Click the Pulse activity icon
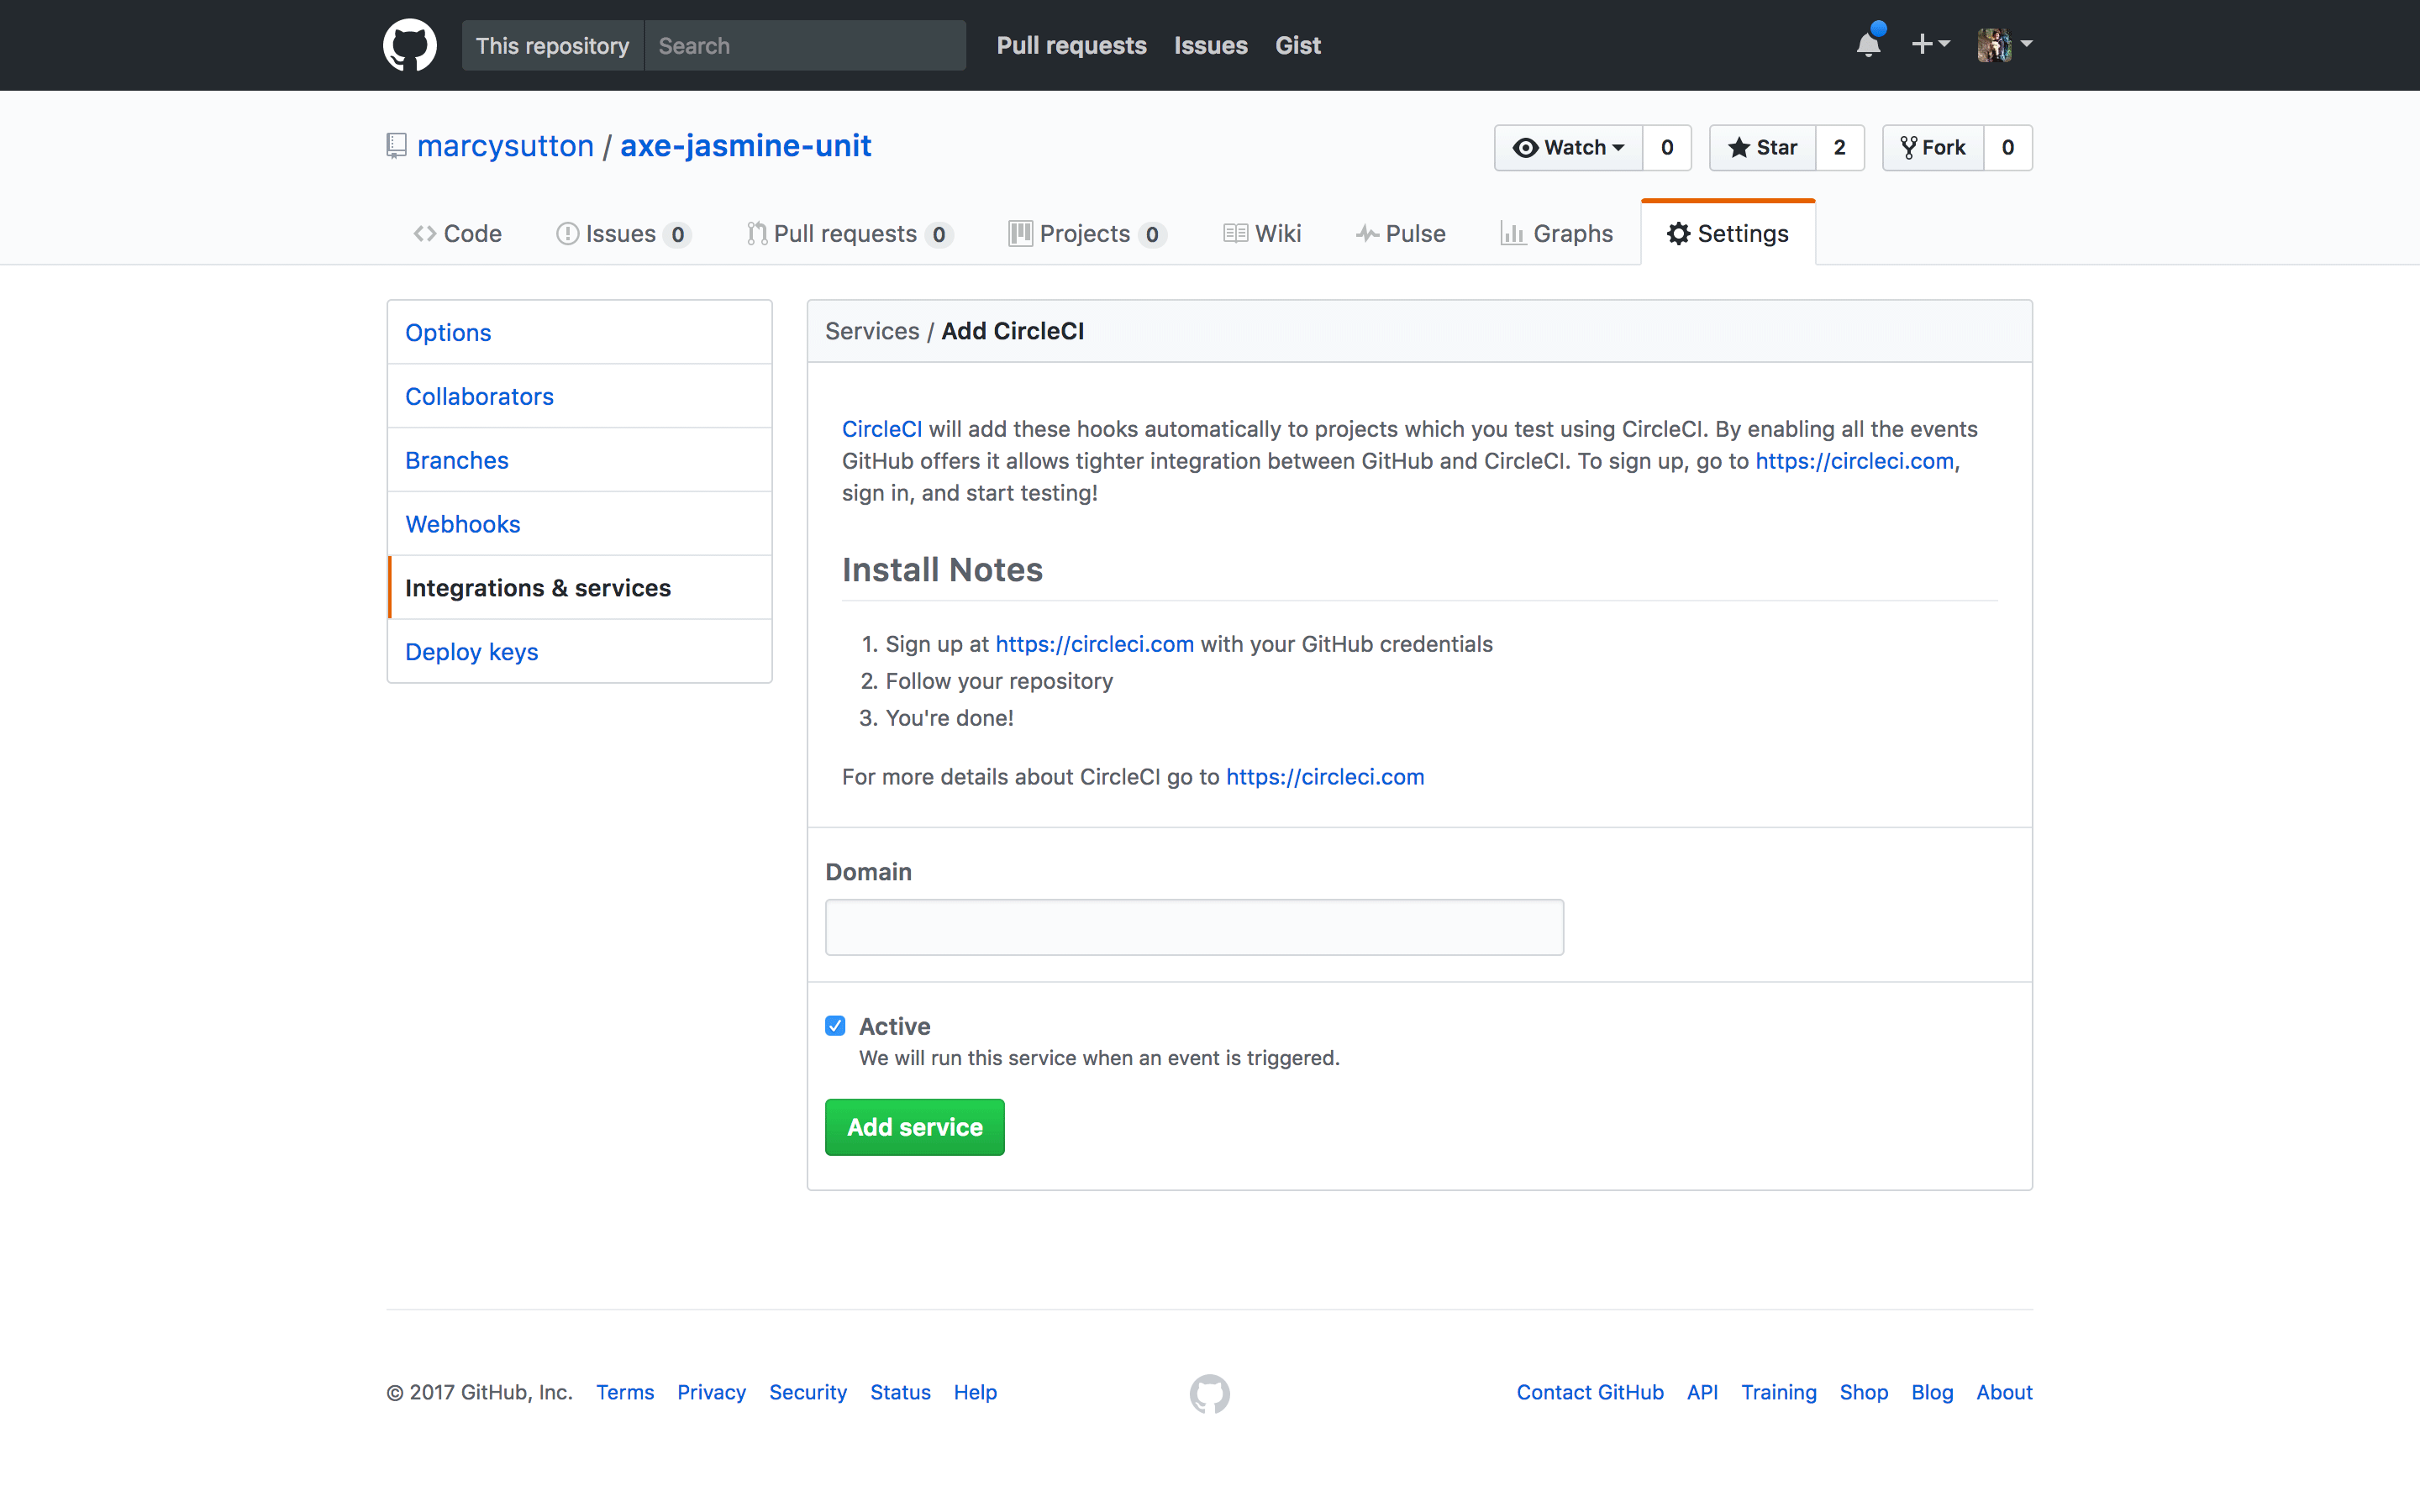 click(1368, 233)
